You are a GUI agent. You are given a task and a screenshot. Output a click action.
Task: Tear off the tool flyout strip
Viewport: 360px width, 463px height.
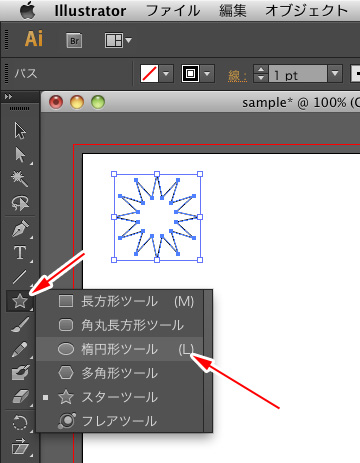coord(208,361)
